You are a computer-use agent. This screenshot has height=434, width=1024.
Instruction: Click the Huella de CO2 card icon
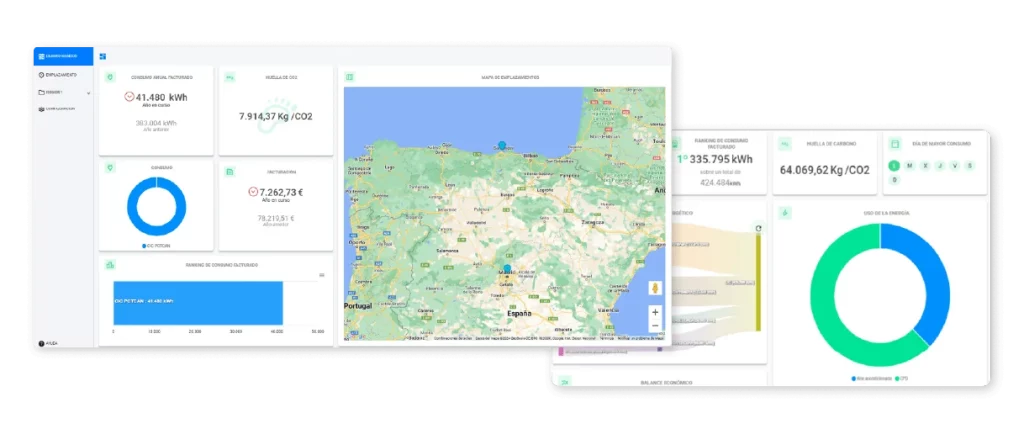coord(230,77)
